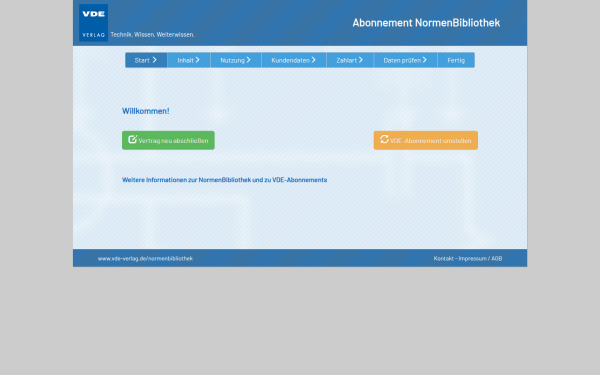
Task: Visit www.vde-verlag.de/normenbibliothek footer link
Action: 145,259
